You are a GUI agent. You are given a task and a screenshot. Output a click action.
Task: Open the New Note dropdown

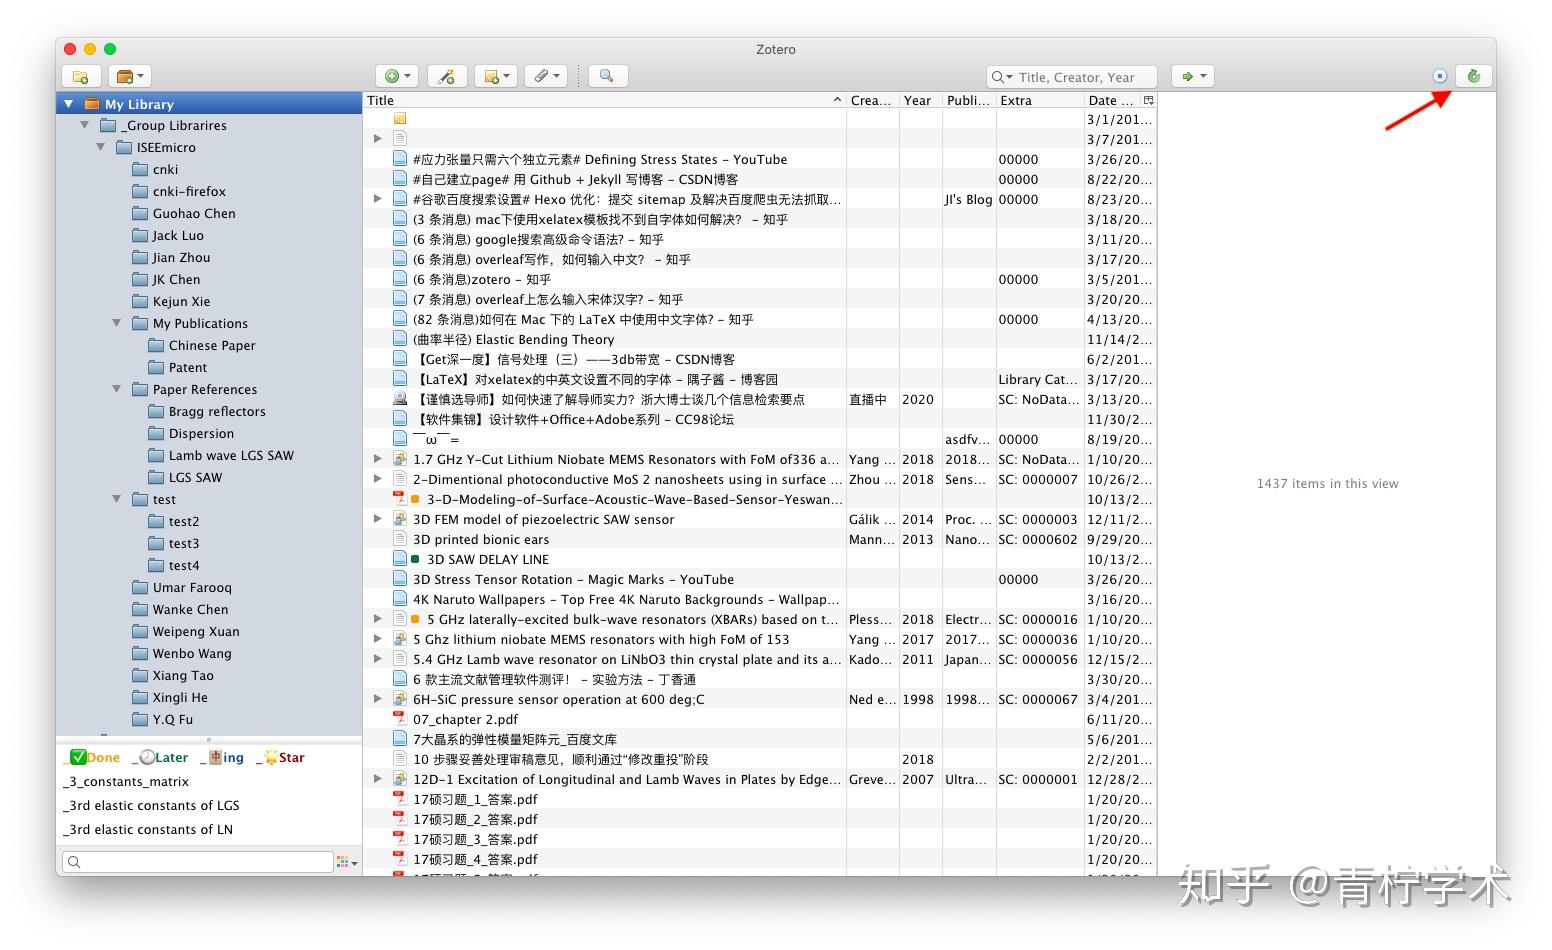point(496,76)
